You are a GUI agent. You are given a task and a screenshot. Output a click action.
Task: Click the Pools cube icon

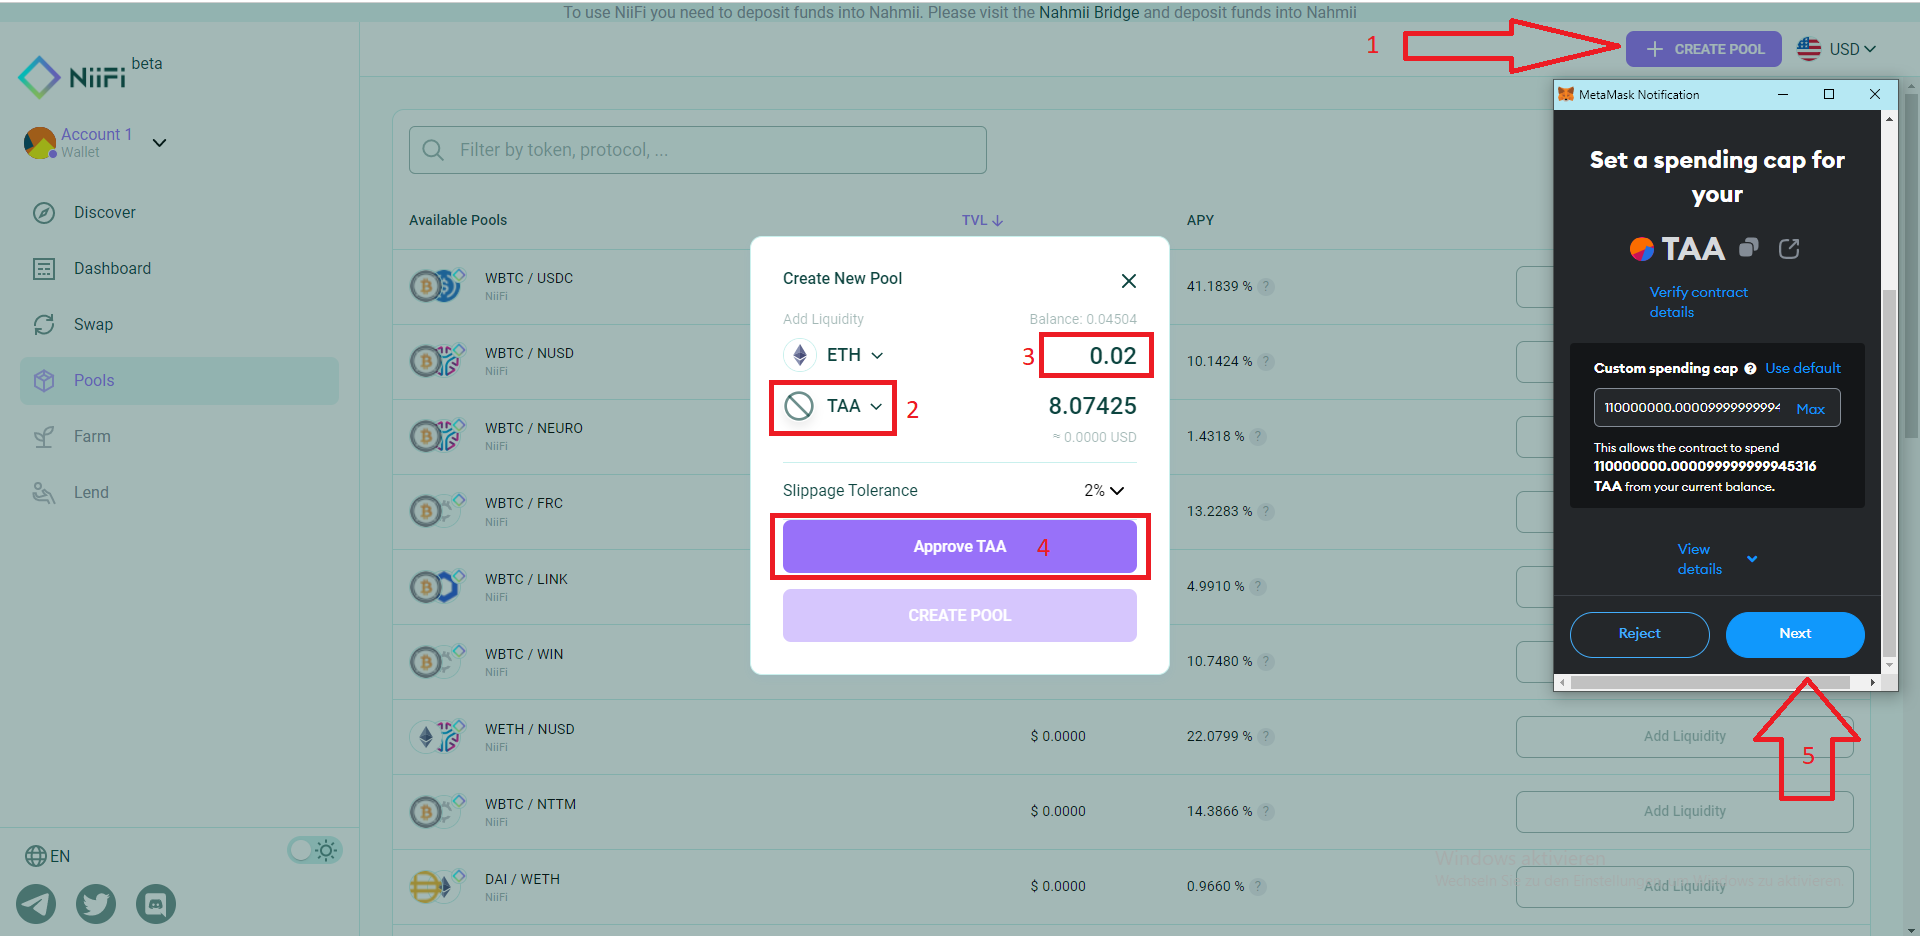tap(44, 380)
